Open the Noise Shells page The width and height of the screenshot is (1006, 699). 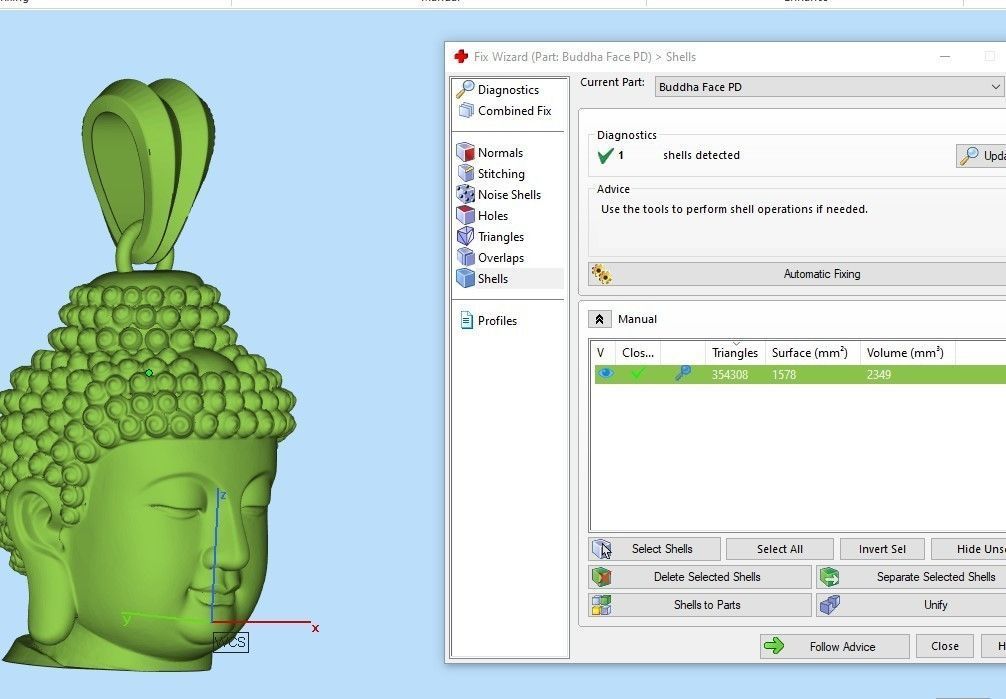[499, 194]
